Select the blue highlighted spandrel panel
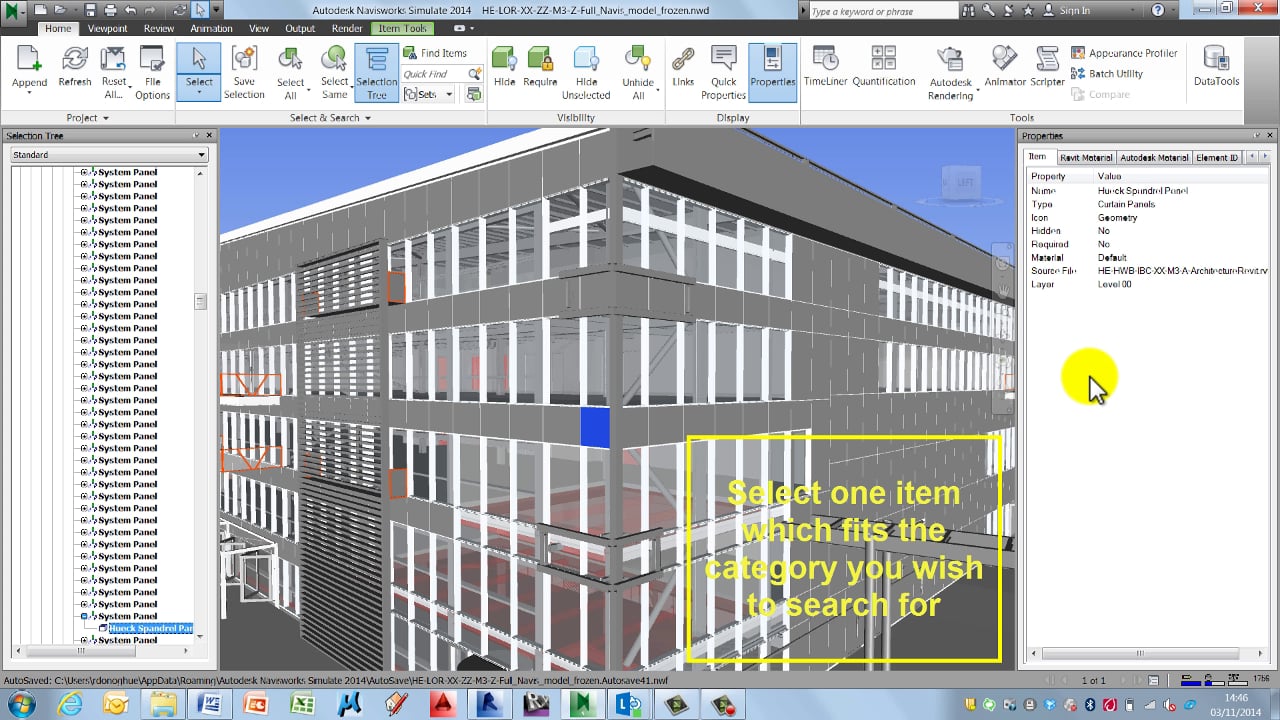Image resolution: width=1280 pixels, height=720 pixels. [594, 426]
